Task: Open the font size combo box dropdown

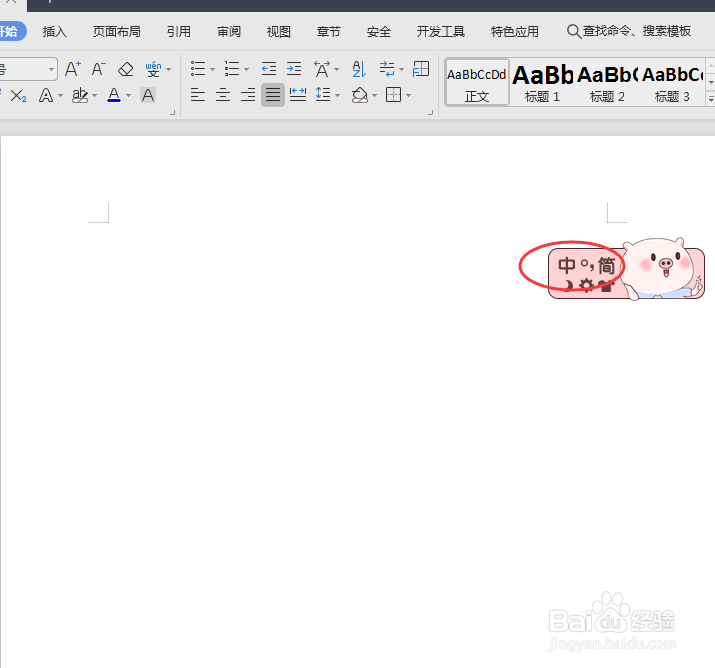Action: pos(52,70)
